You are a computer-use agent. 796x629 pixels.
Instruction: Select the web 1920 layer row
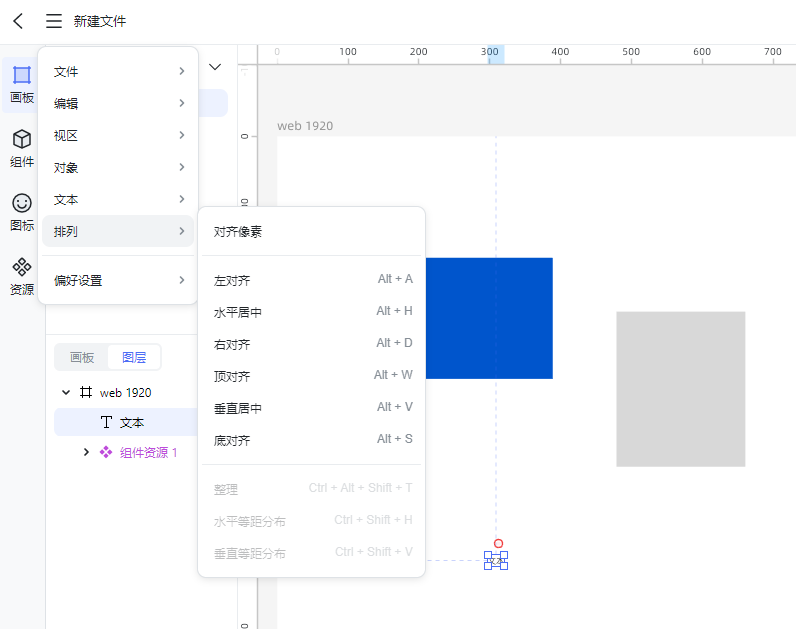(x=126, y=392)
